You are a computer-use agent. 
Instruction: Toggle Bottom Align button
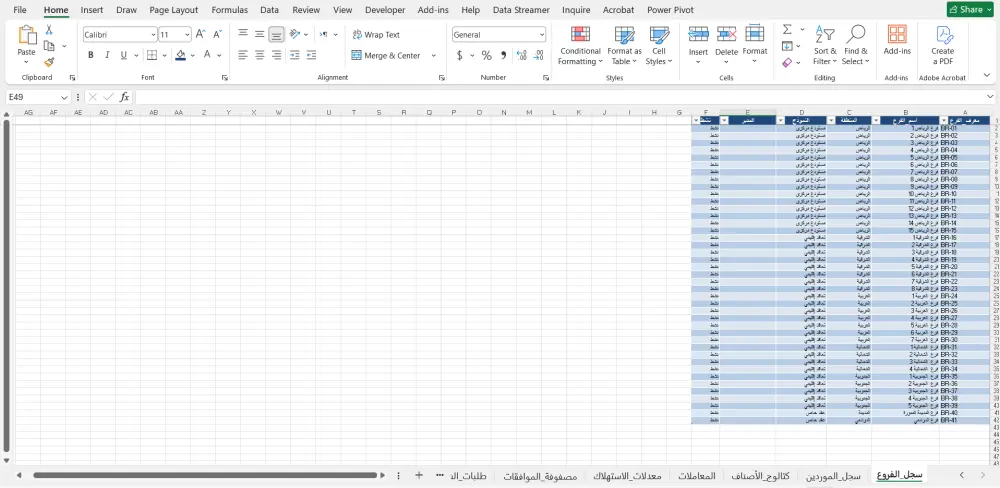(x=276, y=34)
